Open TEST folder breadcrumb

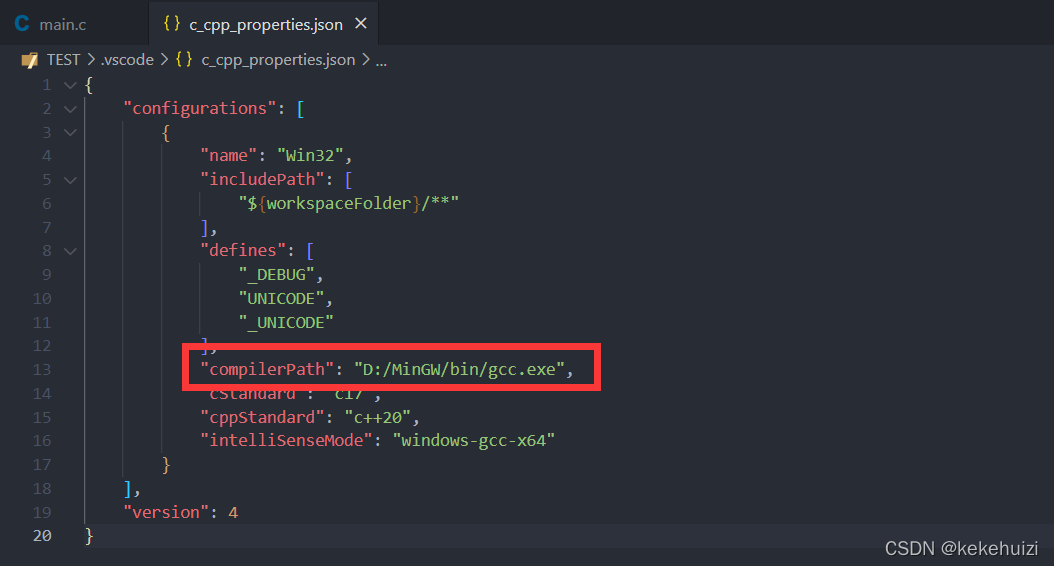[x=63, y=60]
